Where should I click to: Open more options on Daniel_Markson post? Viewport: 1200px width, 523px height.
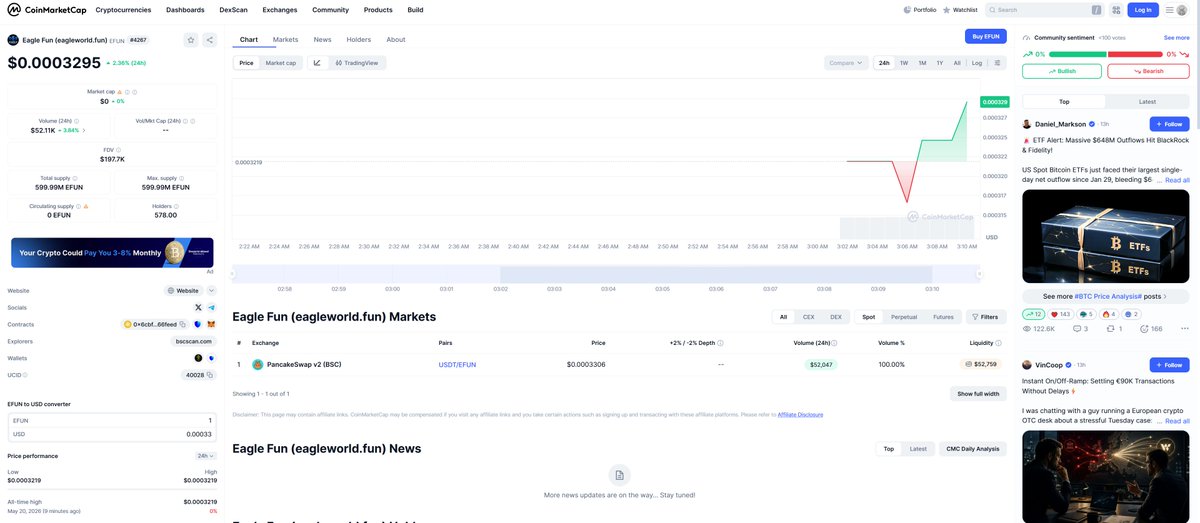click(x=1185, y=328)
